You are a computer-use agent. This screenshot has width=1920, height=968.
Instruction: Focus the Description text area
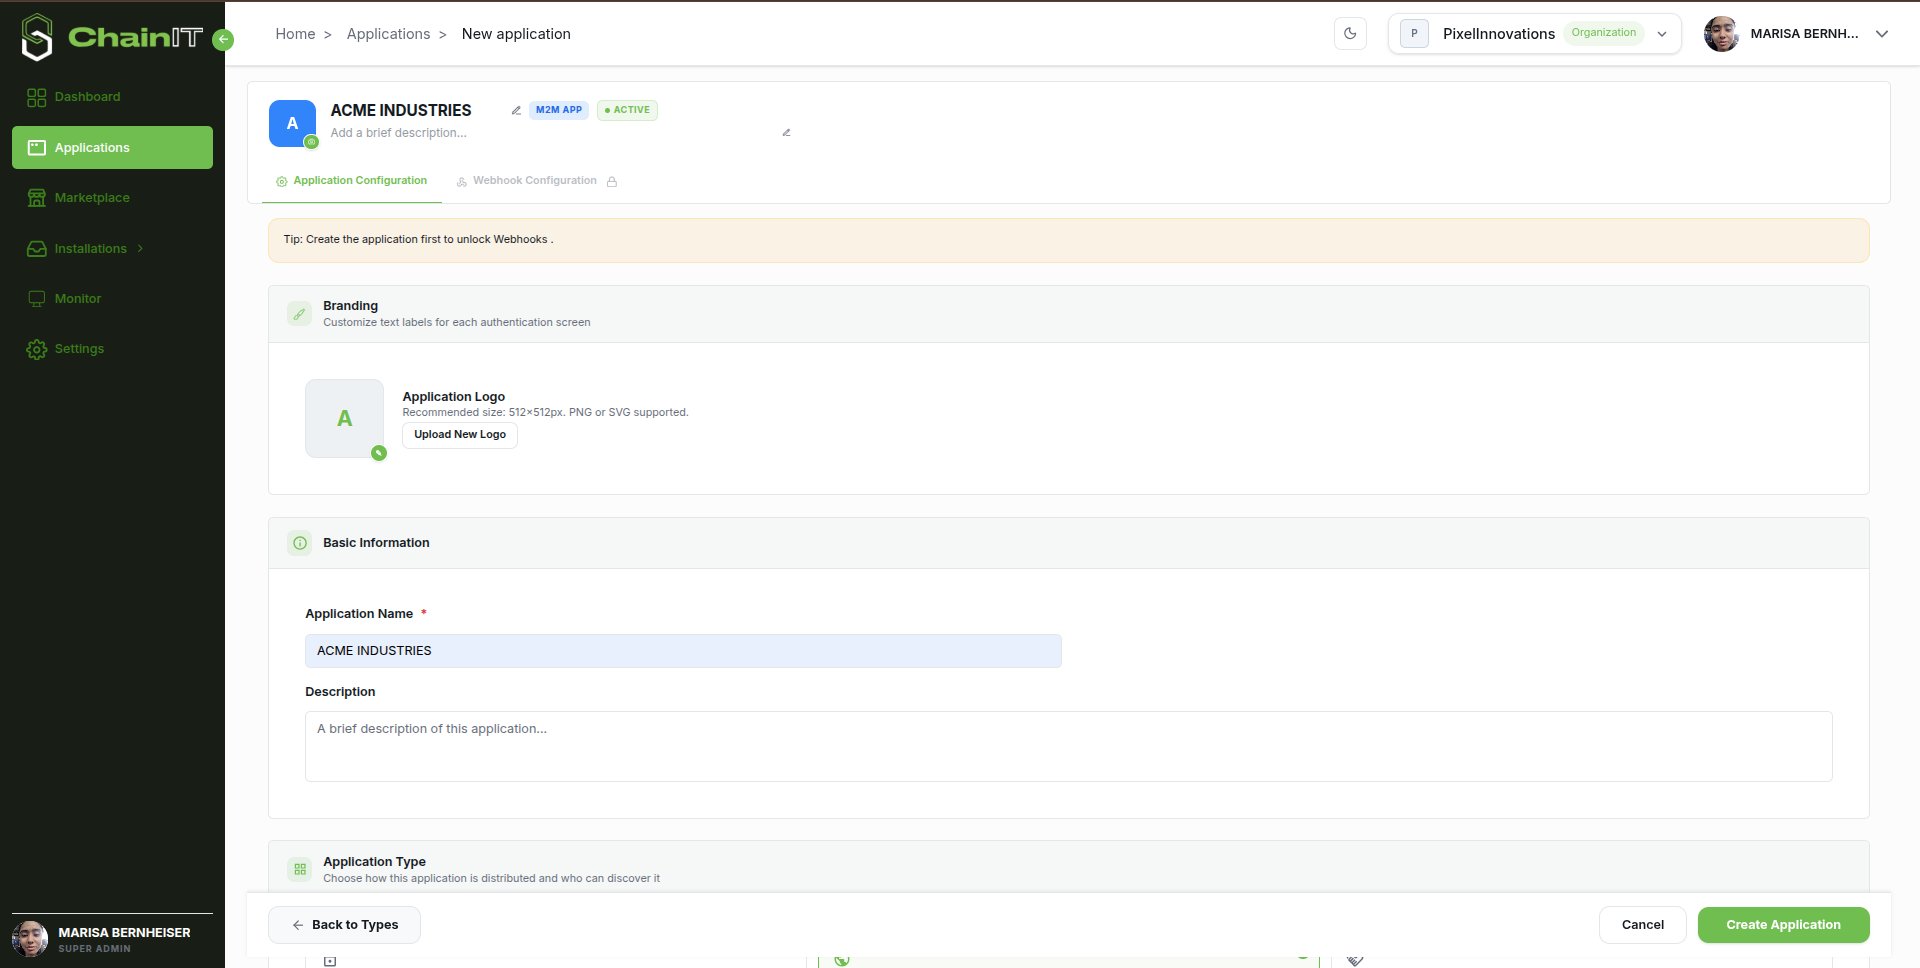pyautogui.click(x=1068, y=746)
